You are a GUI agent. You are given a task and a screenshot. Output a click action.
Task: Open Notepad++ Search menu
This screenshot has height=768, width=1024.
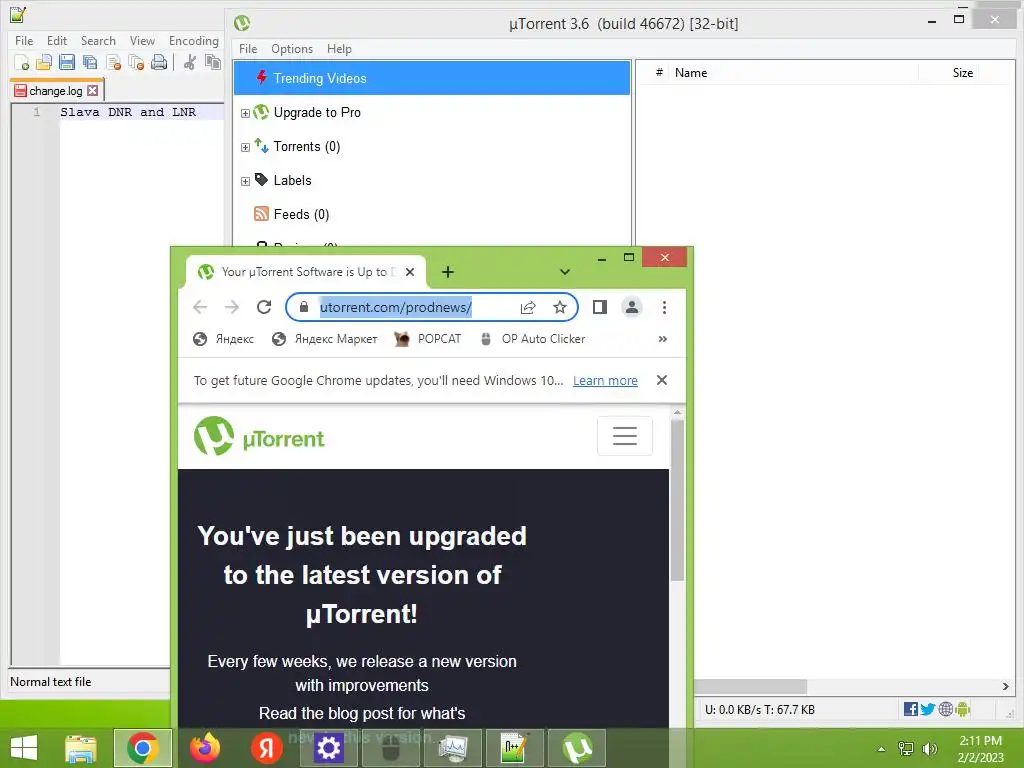[98, 40]
